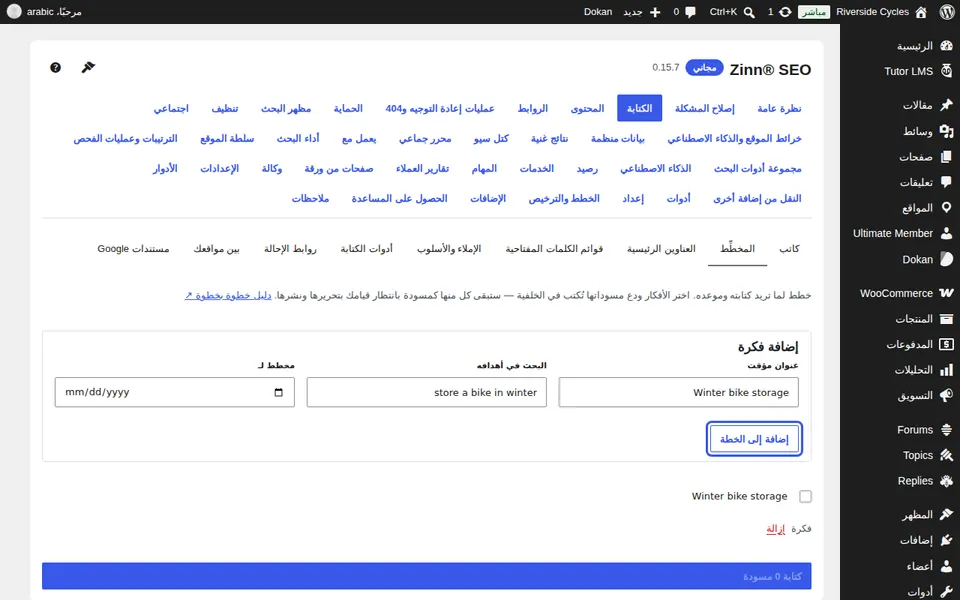Image resolution: width=960 pixels, height=600 pixels.
Task: Click the المظهر appearance brush icon
Action: click(947, 515)
